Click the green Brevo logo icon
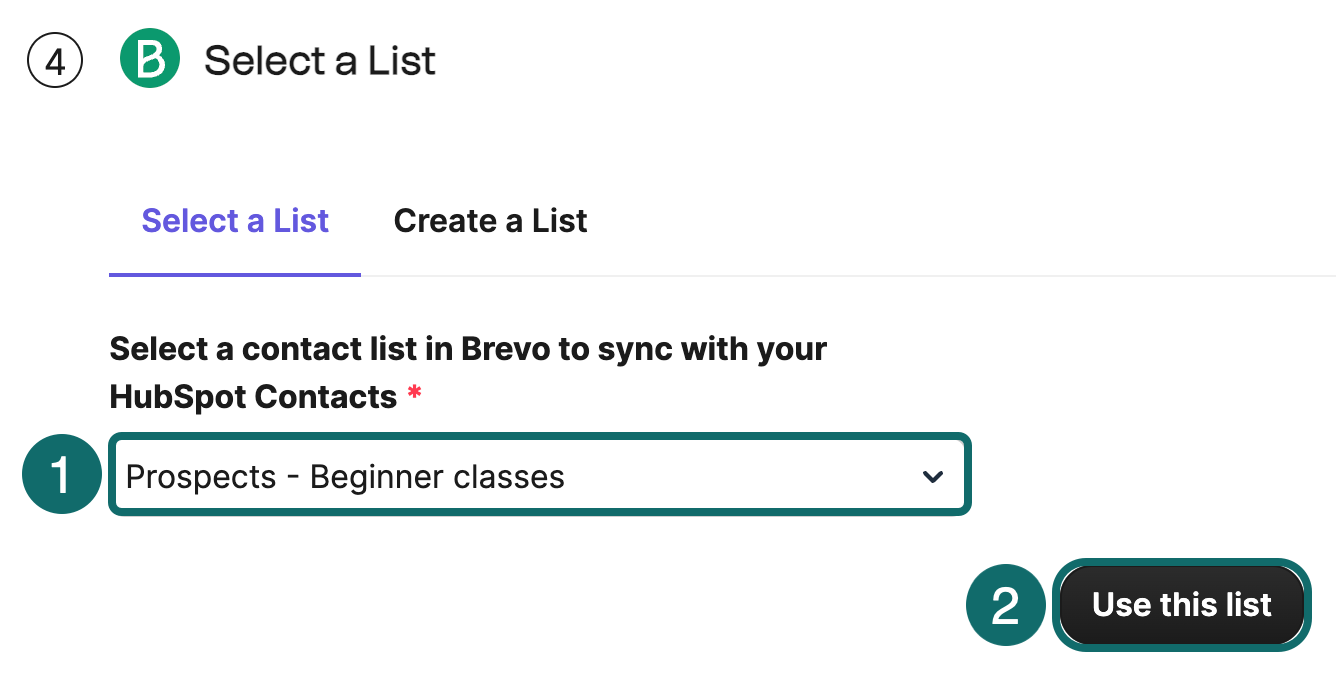 [x=150, y=59]
